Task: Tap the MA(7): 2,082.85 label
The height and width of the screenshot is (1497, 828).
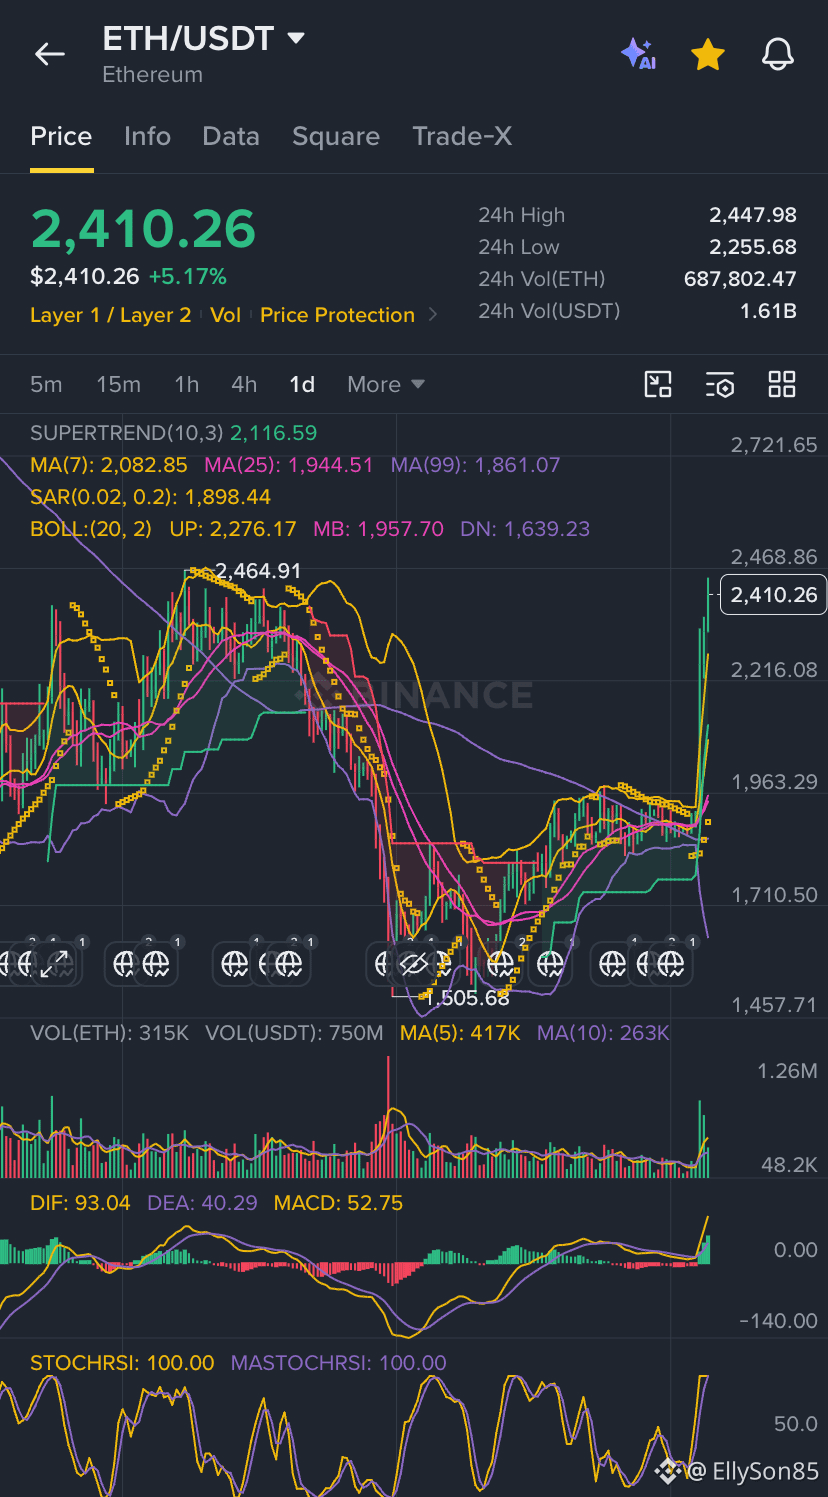Action: pos(109,464)
